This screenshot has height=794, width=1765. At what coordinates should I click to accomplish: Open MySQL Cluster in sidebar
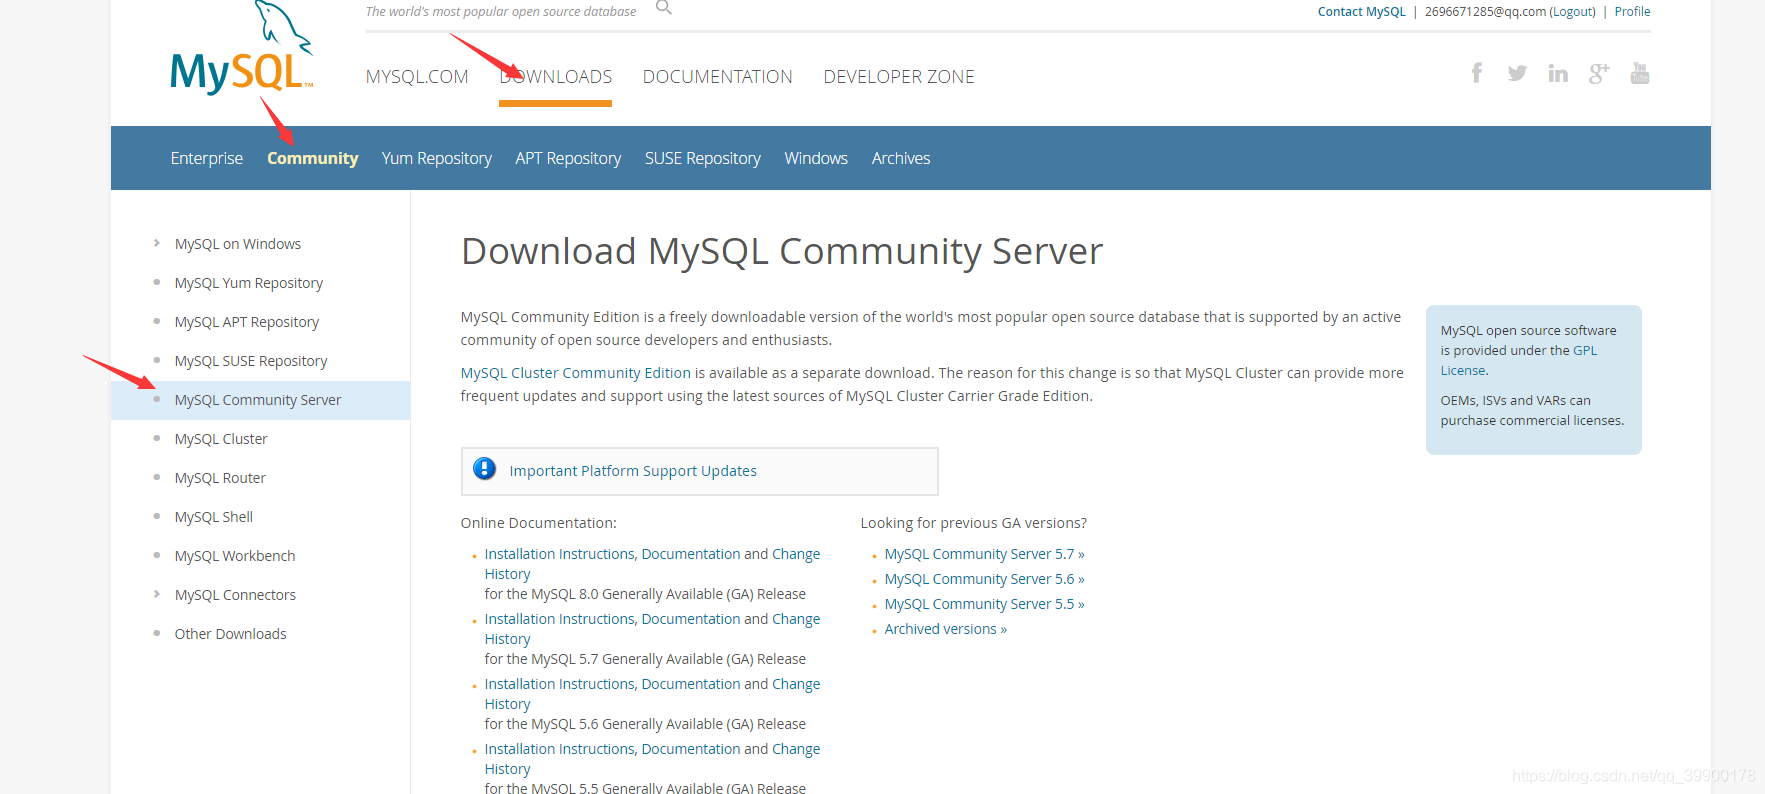coord(221,439)
